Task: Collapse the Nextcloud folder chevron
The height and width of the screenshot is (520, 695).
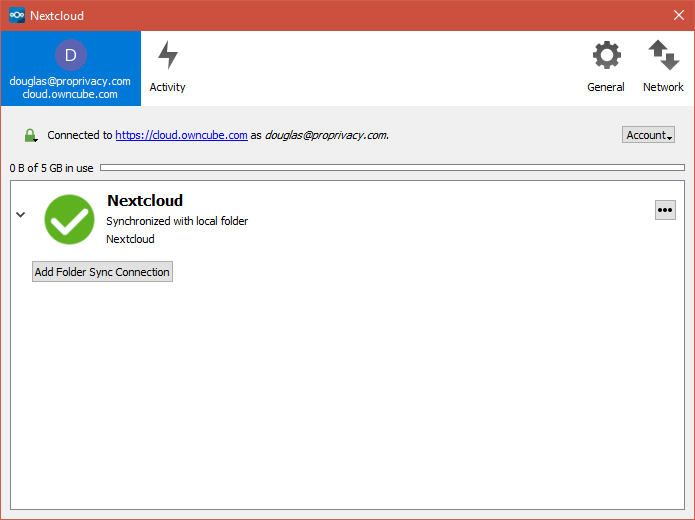Action: [20, 215]
